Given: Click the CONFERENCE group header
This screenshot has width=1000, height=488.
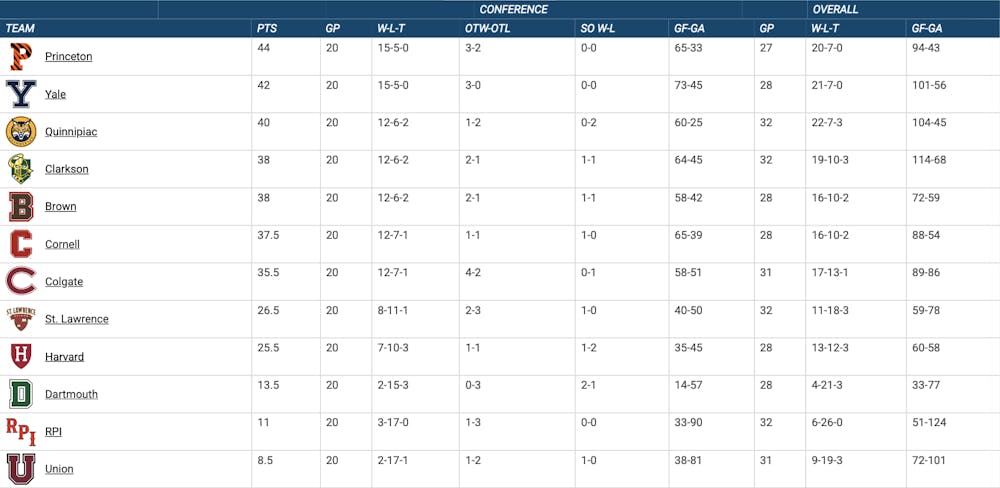Looking at the screenshot, I should pos(513,9).
